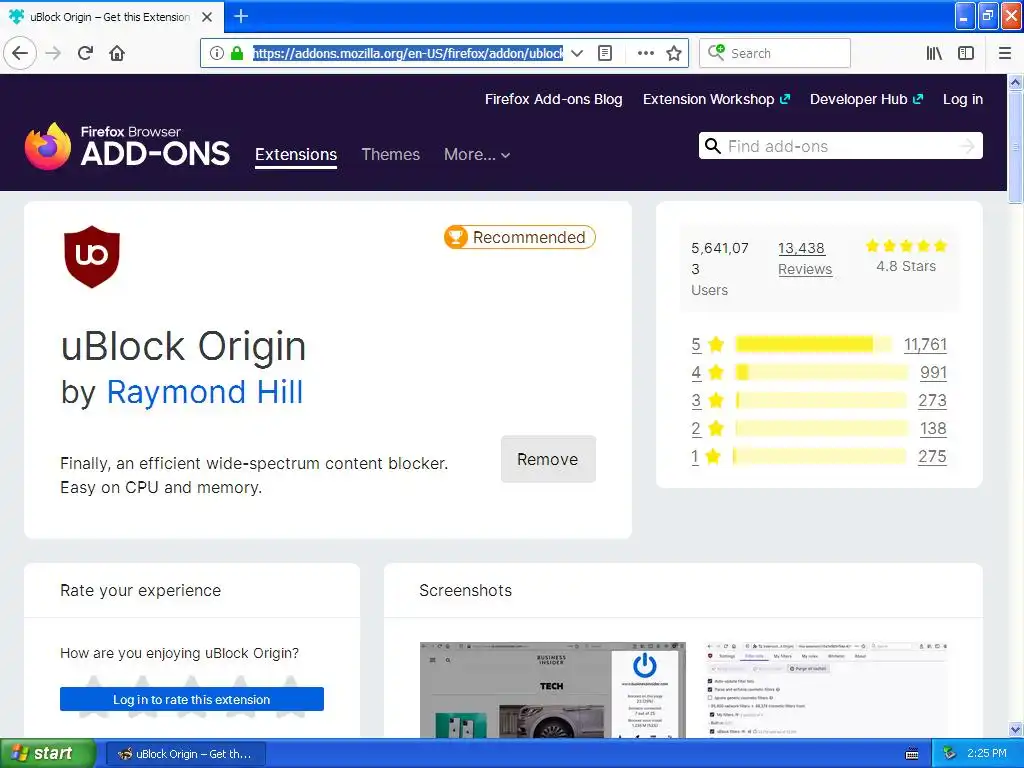This screenshot has width=1024, height=768.
Task: Switch to the Extensions section
Action: point(296,155)
